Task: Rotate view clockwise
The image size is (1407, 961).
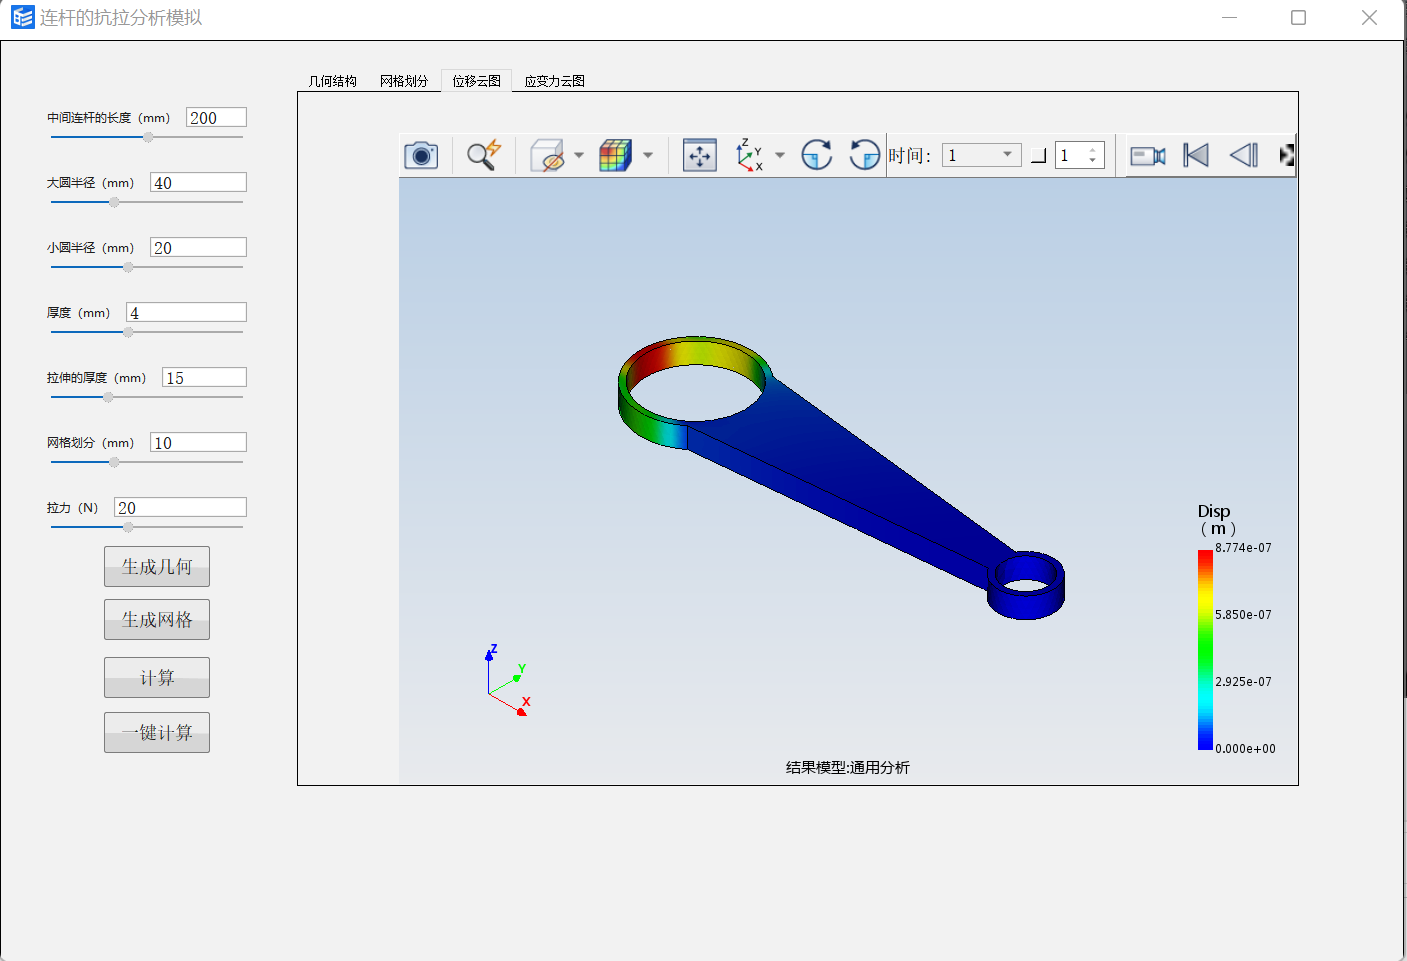Action: (x=817, y=155)
